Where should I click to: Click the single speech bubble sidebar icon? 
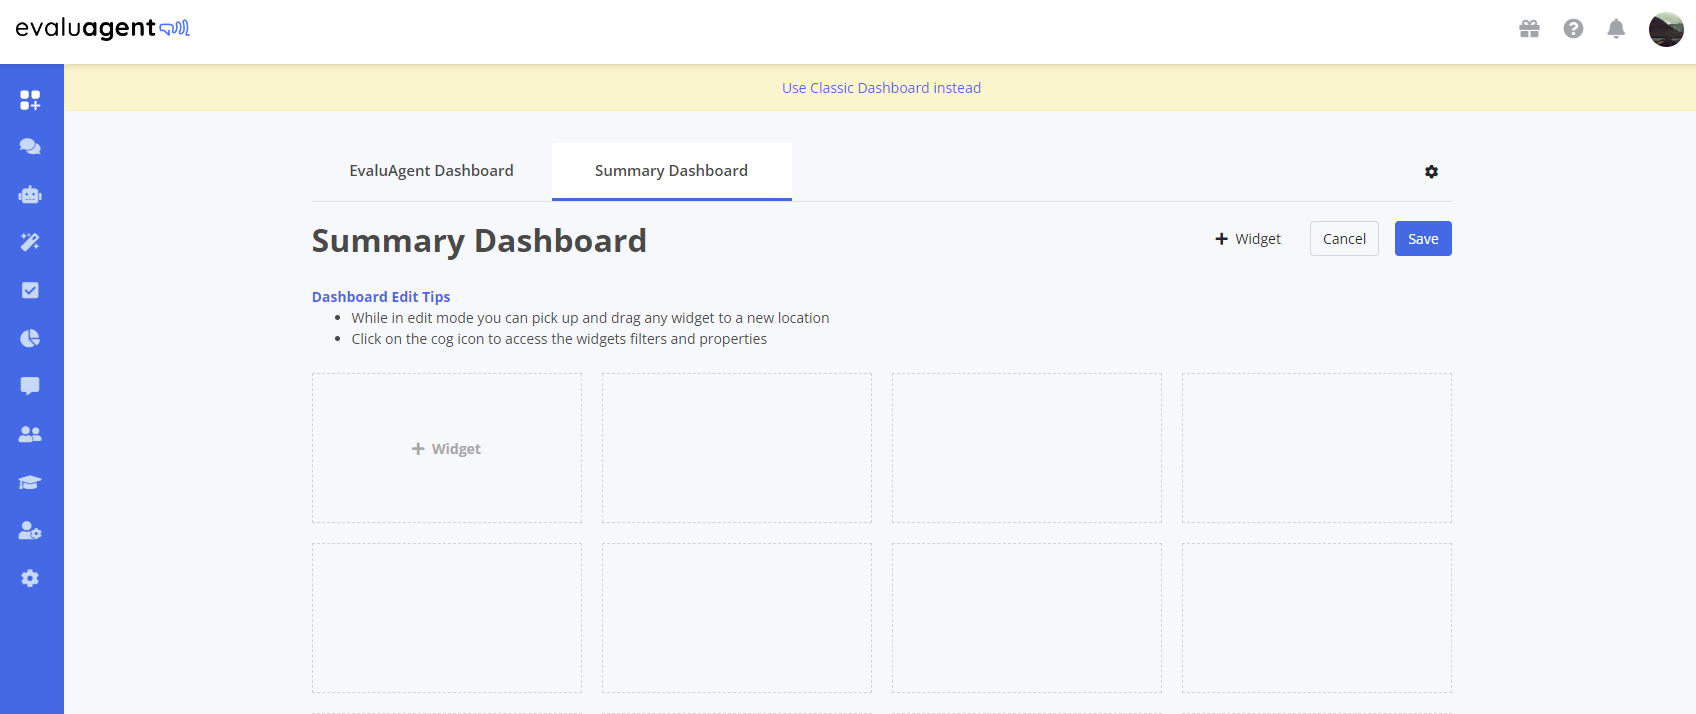click(30, 386)
